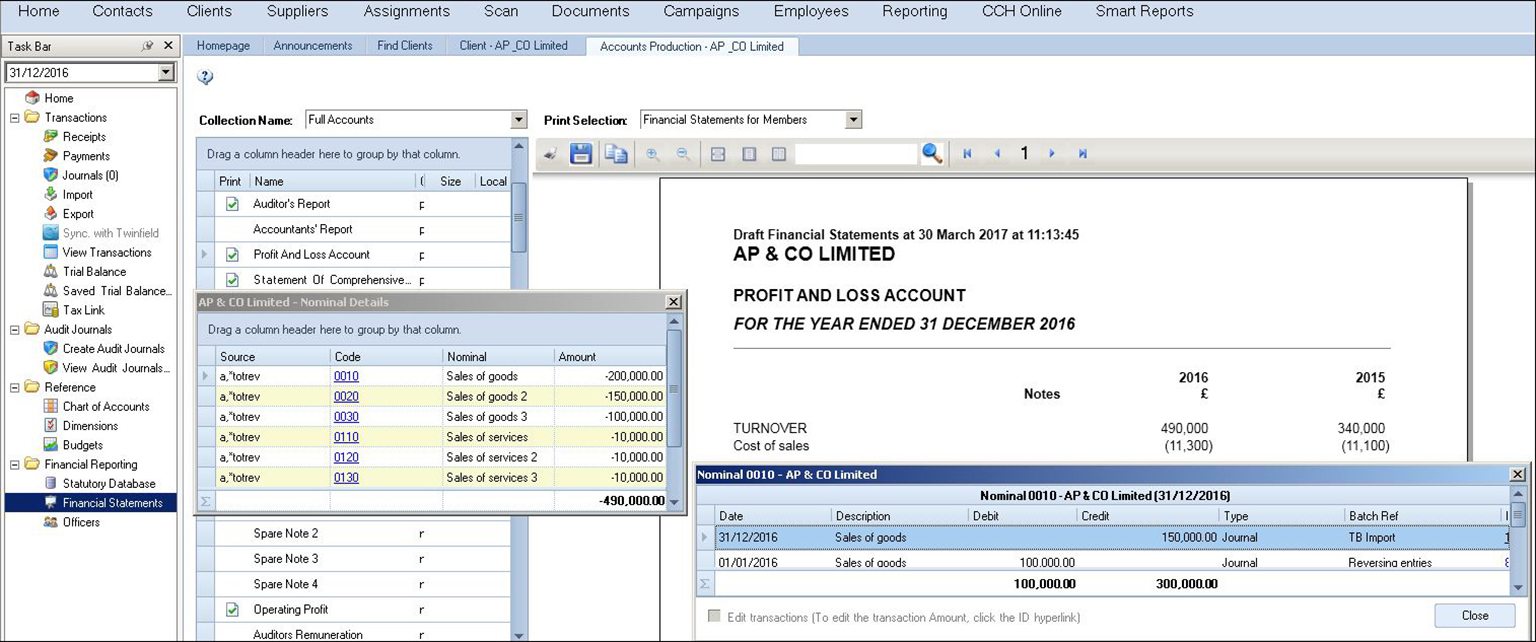
Task: Zoom in on the report preview
Action: pyautogui.click(x=653, y=154)
